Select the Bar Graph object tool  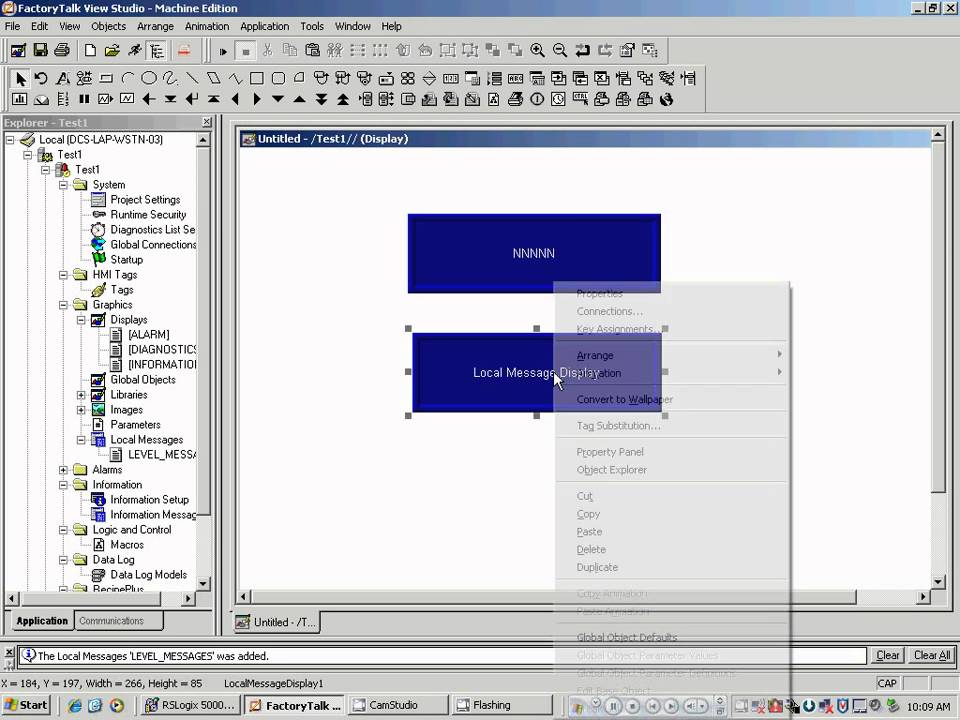pyautogui.click(x=20, y=99)
